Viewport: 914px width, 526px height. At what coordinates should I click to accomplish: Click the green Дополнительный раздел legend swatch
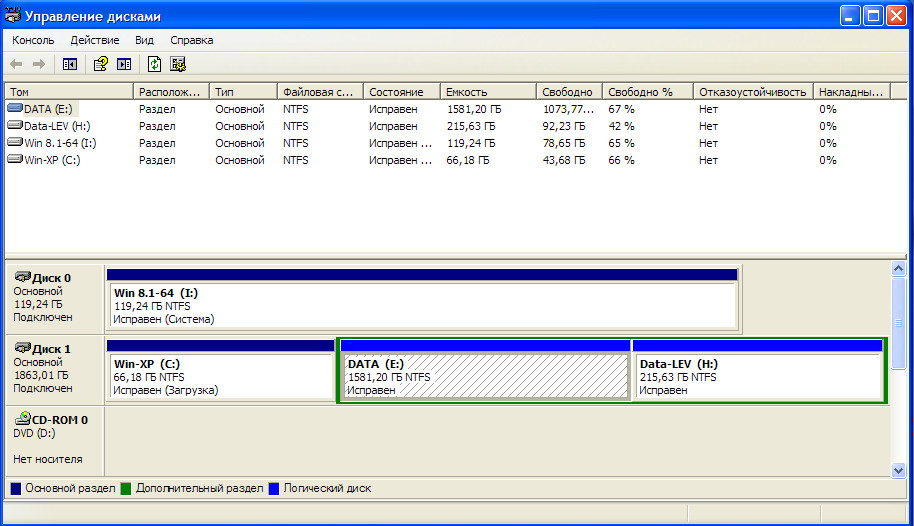tap(126, 489)
